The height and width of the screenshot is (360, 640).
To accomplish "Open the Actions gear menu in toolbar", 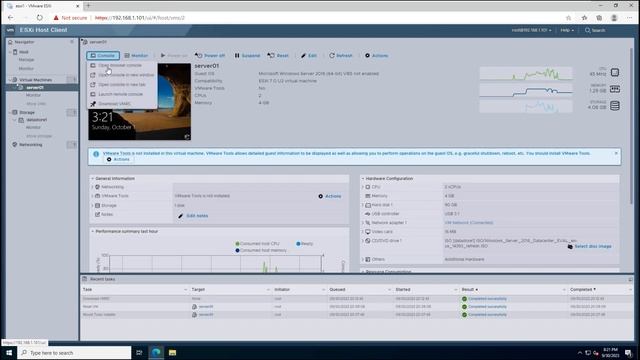I will (376, 56).
